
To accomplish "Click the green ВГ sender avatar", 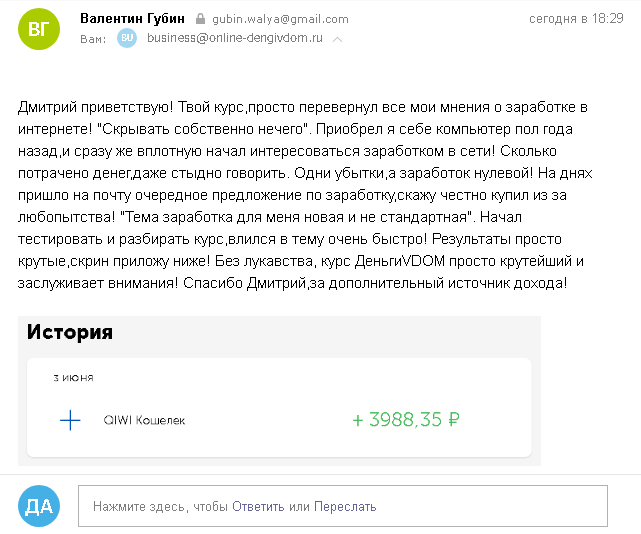I will pyautogui.click(x=39, y=29).
